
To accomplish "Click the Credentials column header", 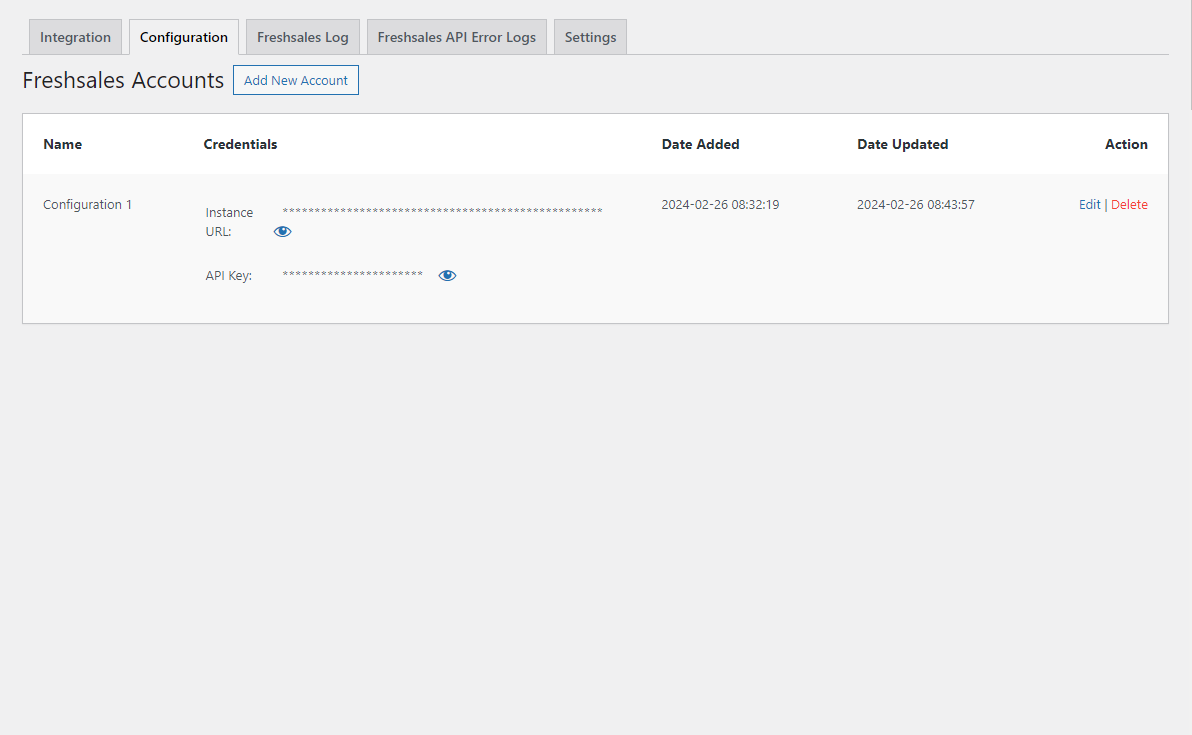I will pos(240,144).
